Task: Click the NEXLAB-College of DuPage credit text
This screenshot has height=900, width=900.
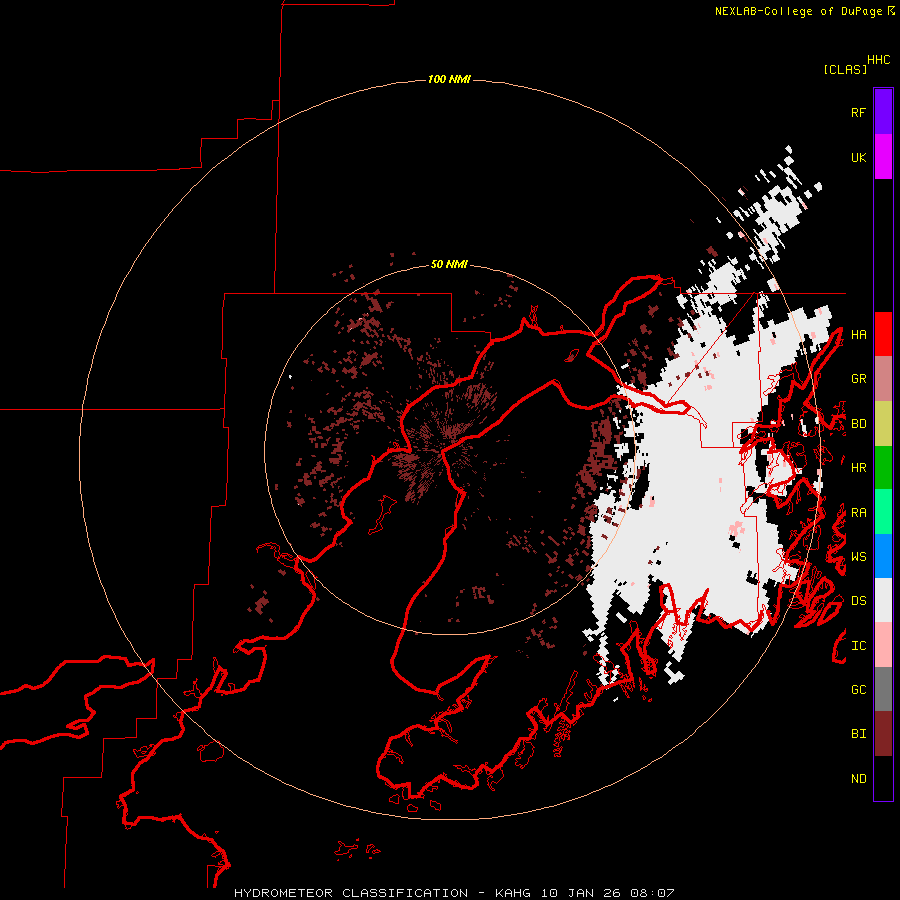Action: coord(798,11)
